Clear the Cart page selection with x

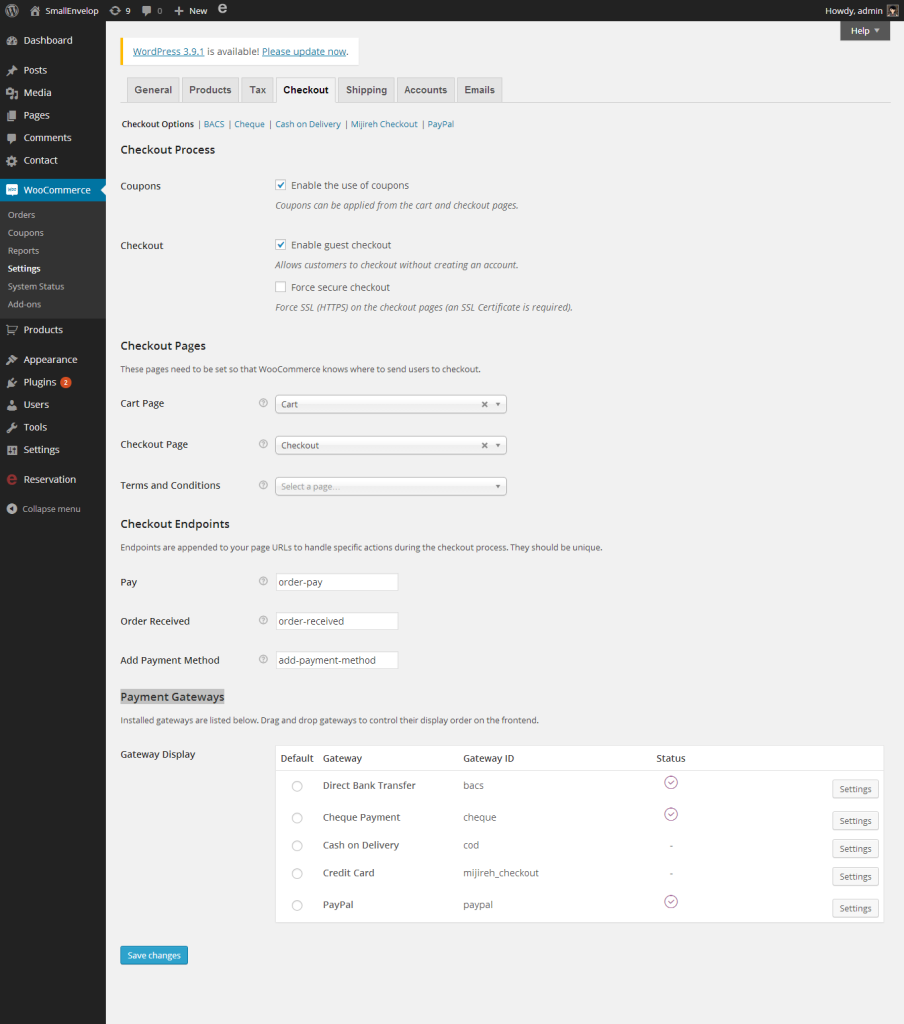point(485,404)
